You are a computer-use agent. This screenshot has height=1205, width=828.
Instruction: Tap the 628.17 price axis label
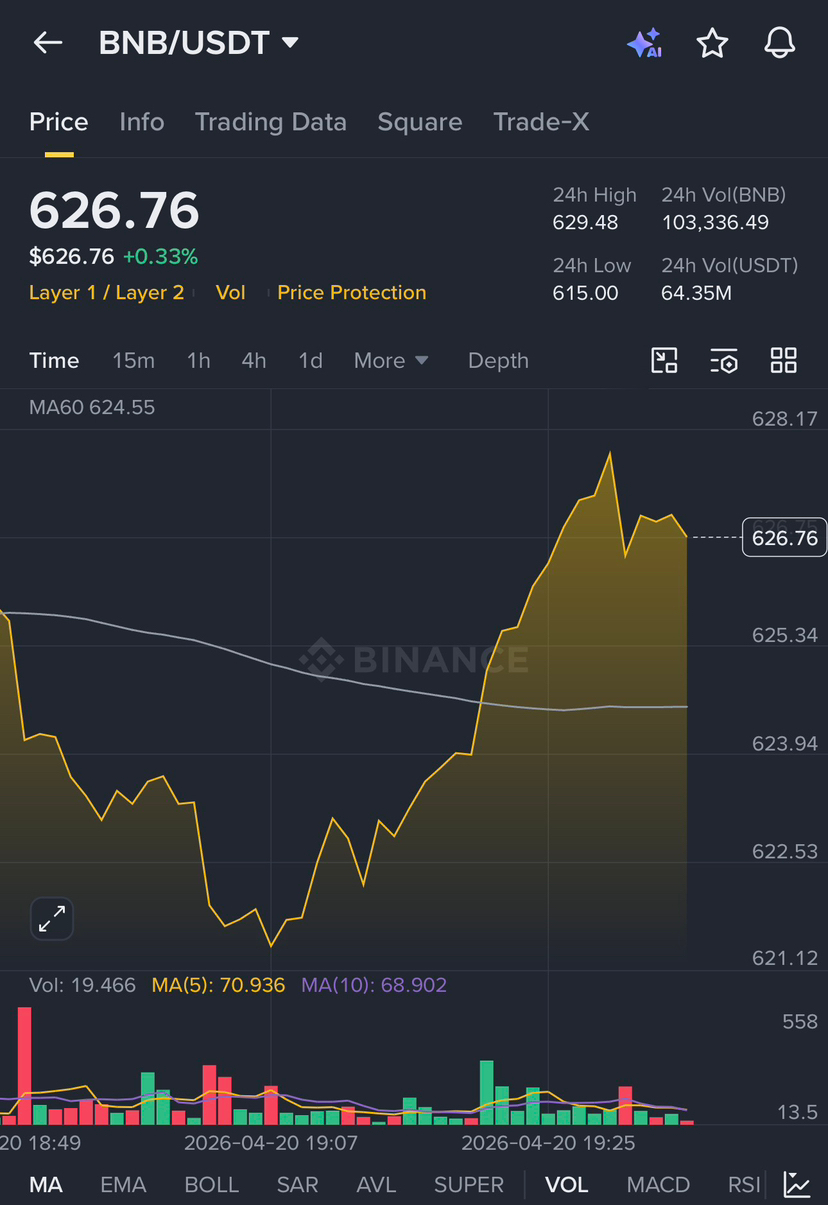(x=784, y=419)
